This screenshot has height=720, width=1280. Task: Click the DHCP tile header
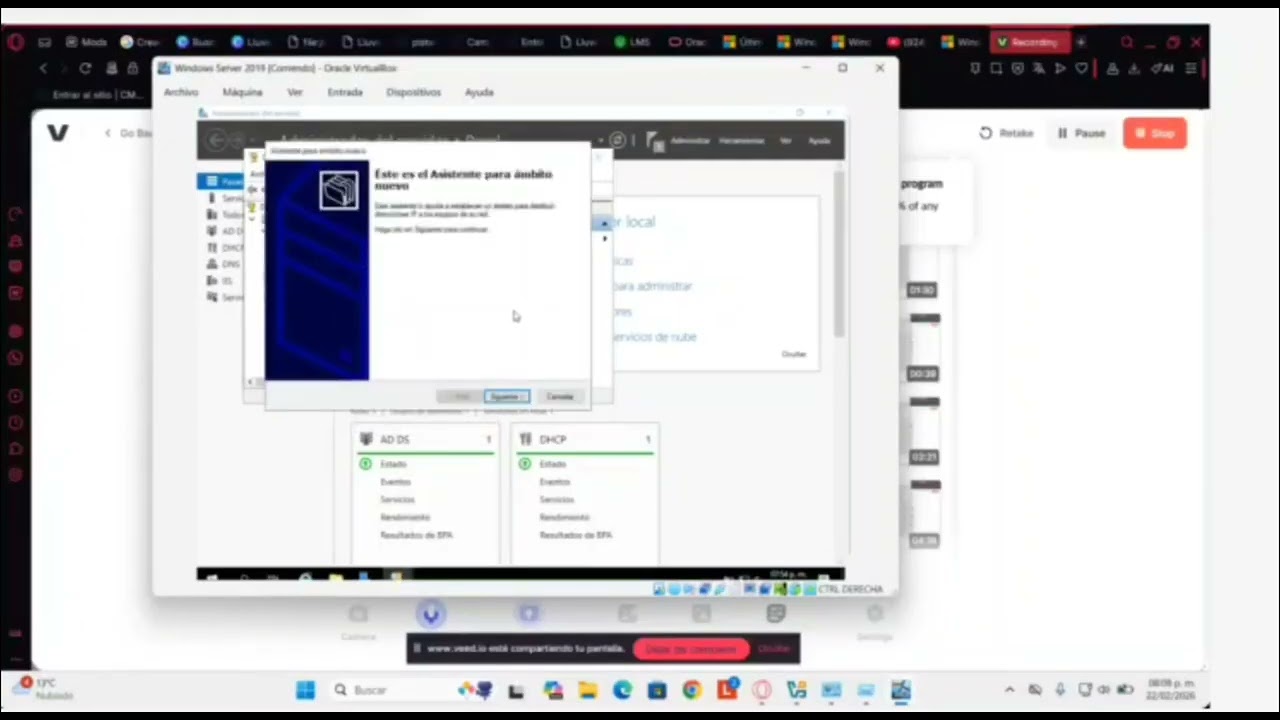(585, 439)
